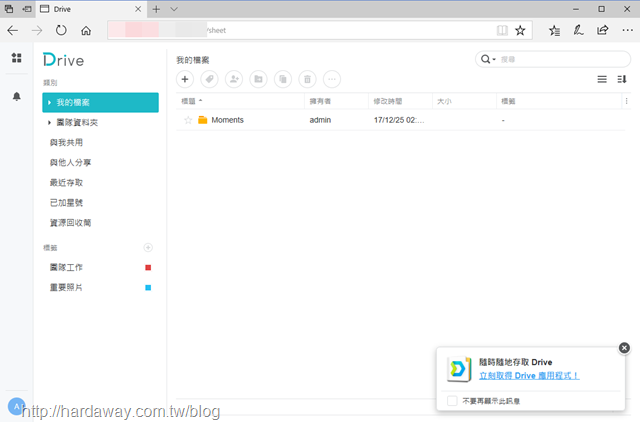The width and height of the screenshot is (640, 422).
Task: Show tab previews chevron
Action: (x=174, y=9)
